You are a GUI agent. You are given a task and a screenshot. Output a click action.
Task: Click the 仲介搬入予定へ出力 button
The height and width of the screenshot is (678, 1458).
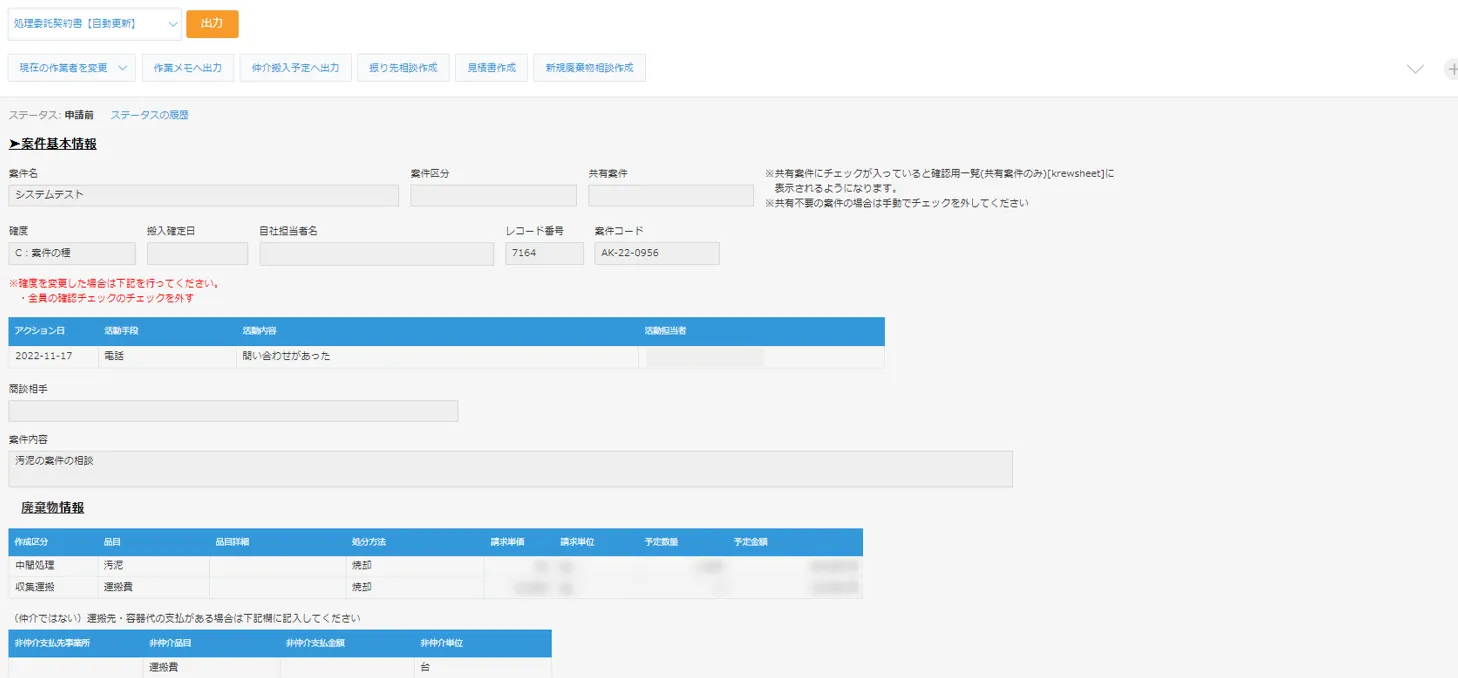[295, 68]
